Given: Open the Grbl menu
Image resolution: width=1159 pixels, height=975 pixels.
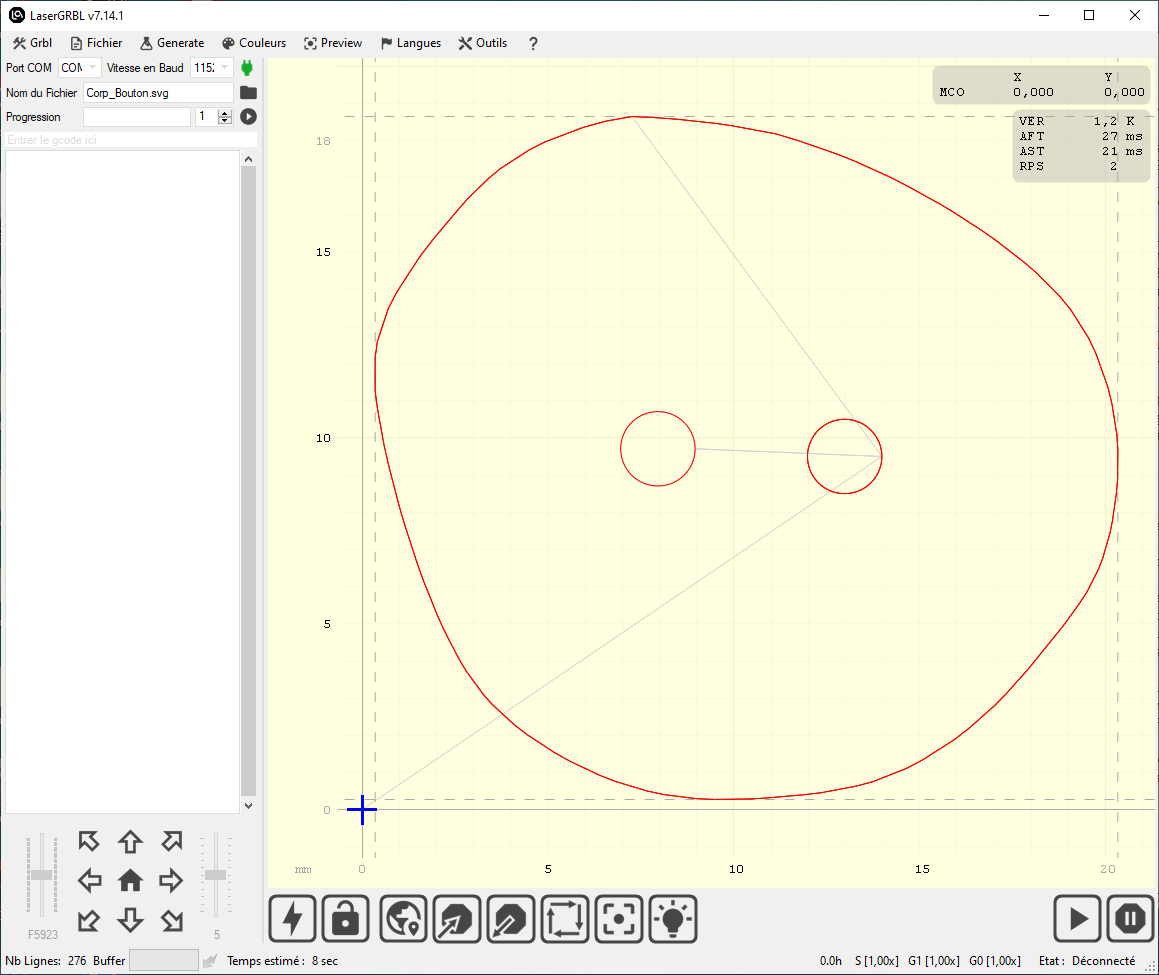Looking at the screenshot, I should pyautogui.click(x=32, y=43).
